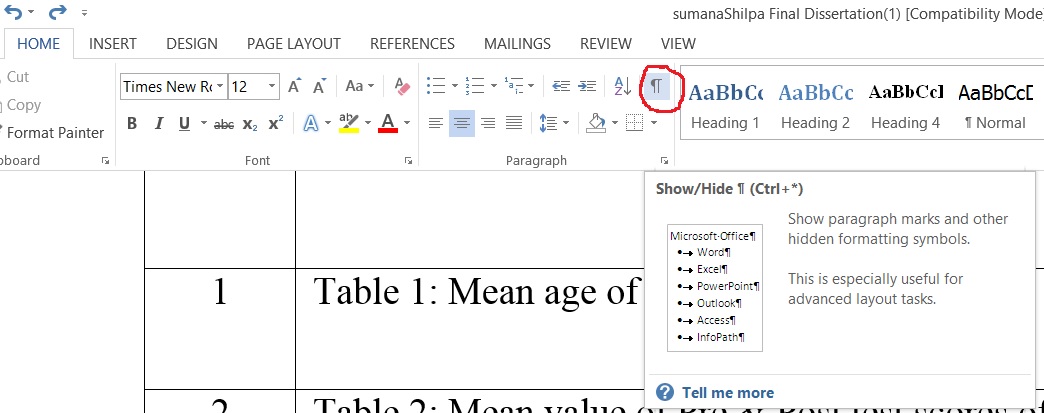Click the Borders icon
This screenshot has height=413, width=1044.
click(x=635, y=123)
